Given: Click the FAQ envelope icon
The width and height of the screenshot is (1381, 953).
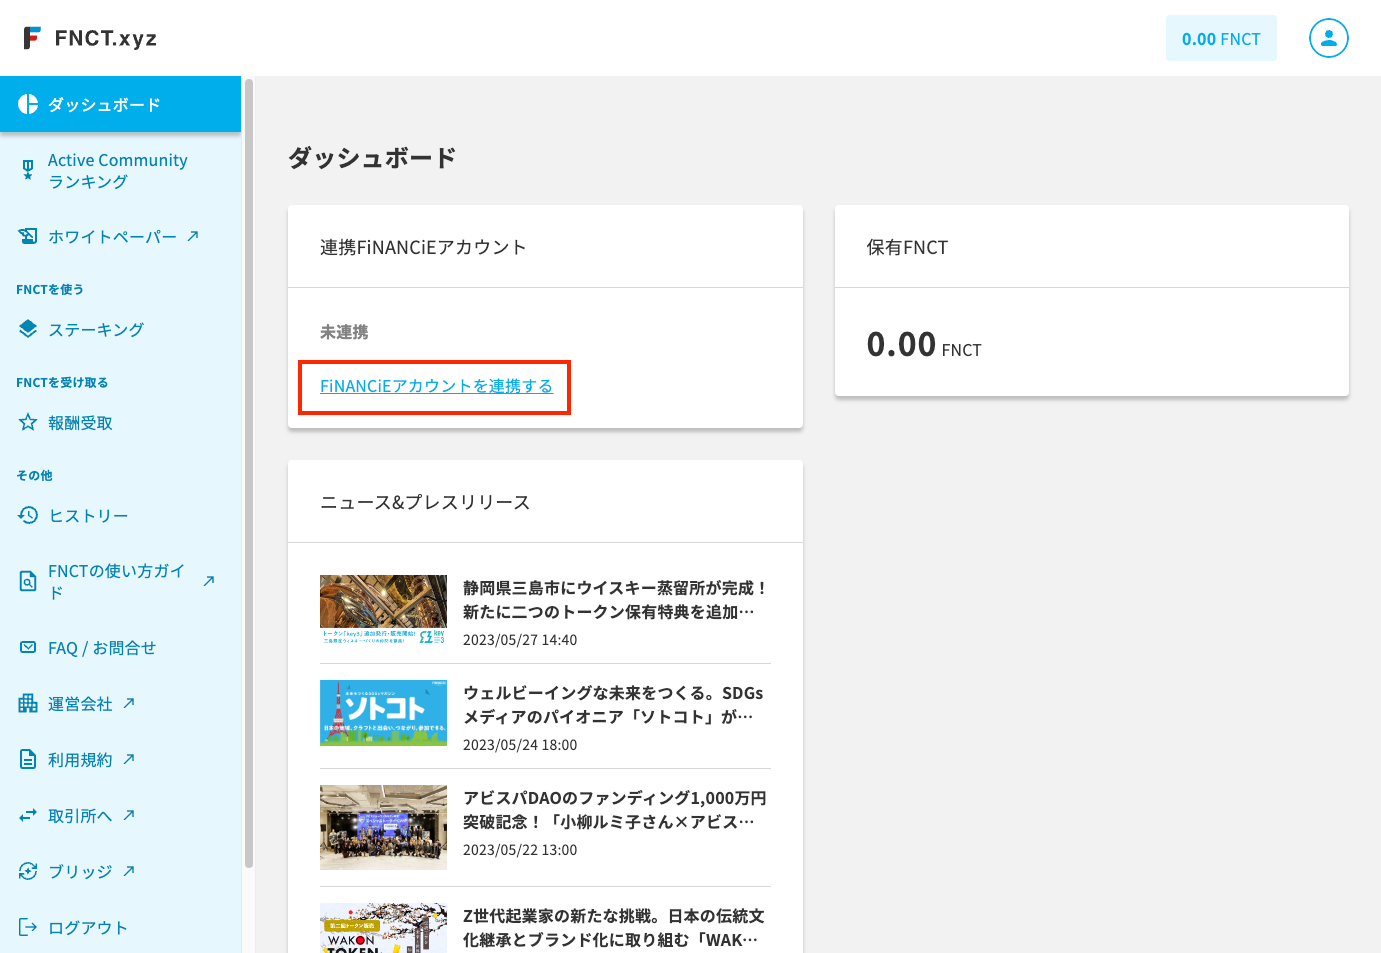Looking at the screenshot, I should 28,647.
